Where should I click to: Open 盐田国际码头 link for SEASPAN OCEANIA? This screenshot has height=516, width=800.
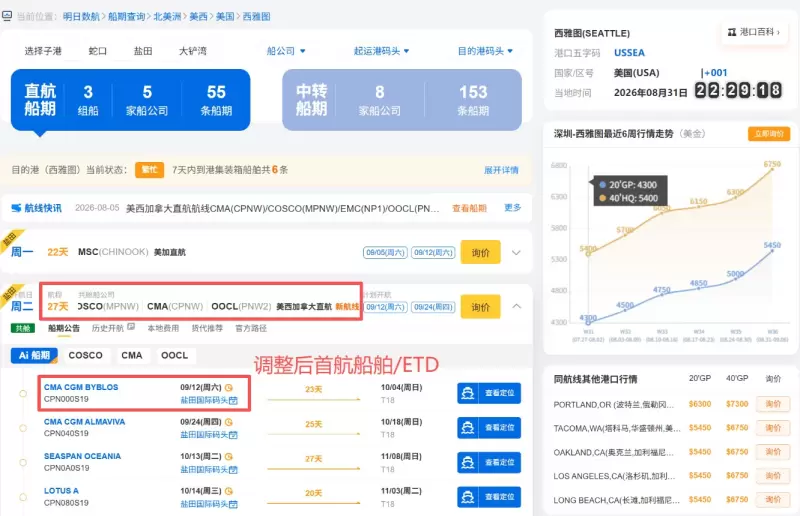(x=209, y=470)
